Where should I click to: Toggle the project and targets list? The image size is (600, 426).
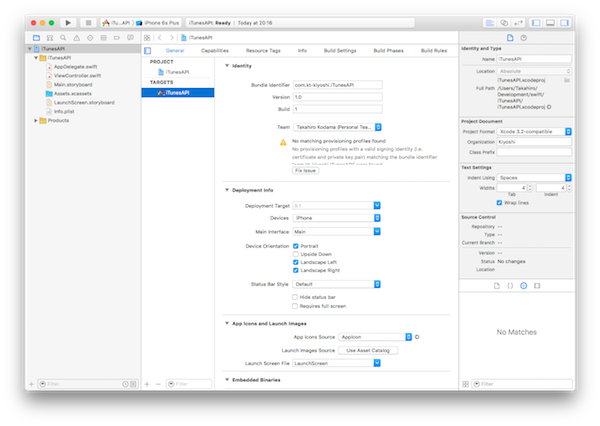click(148, 51)
